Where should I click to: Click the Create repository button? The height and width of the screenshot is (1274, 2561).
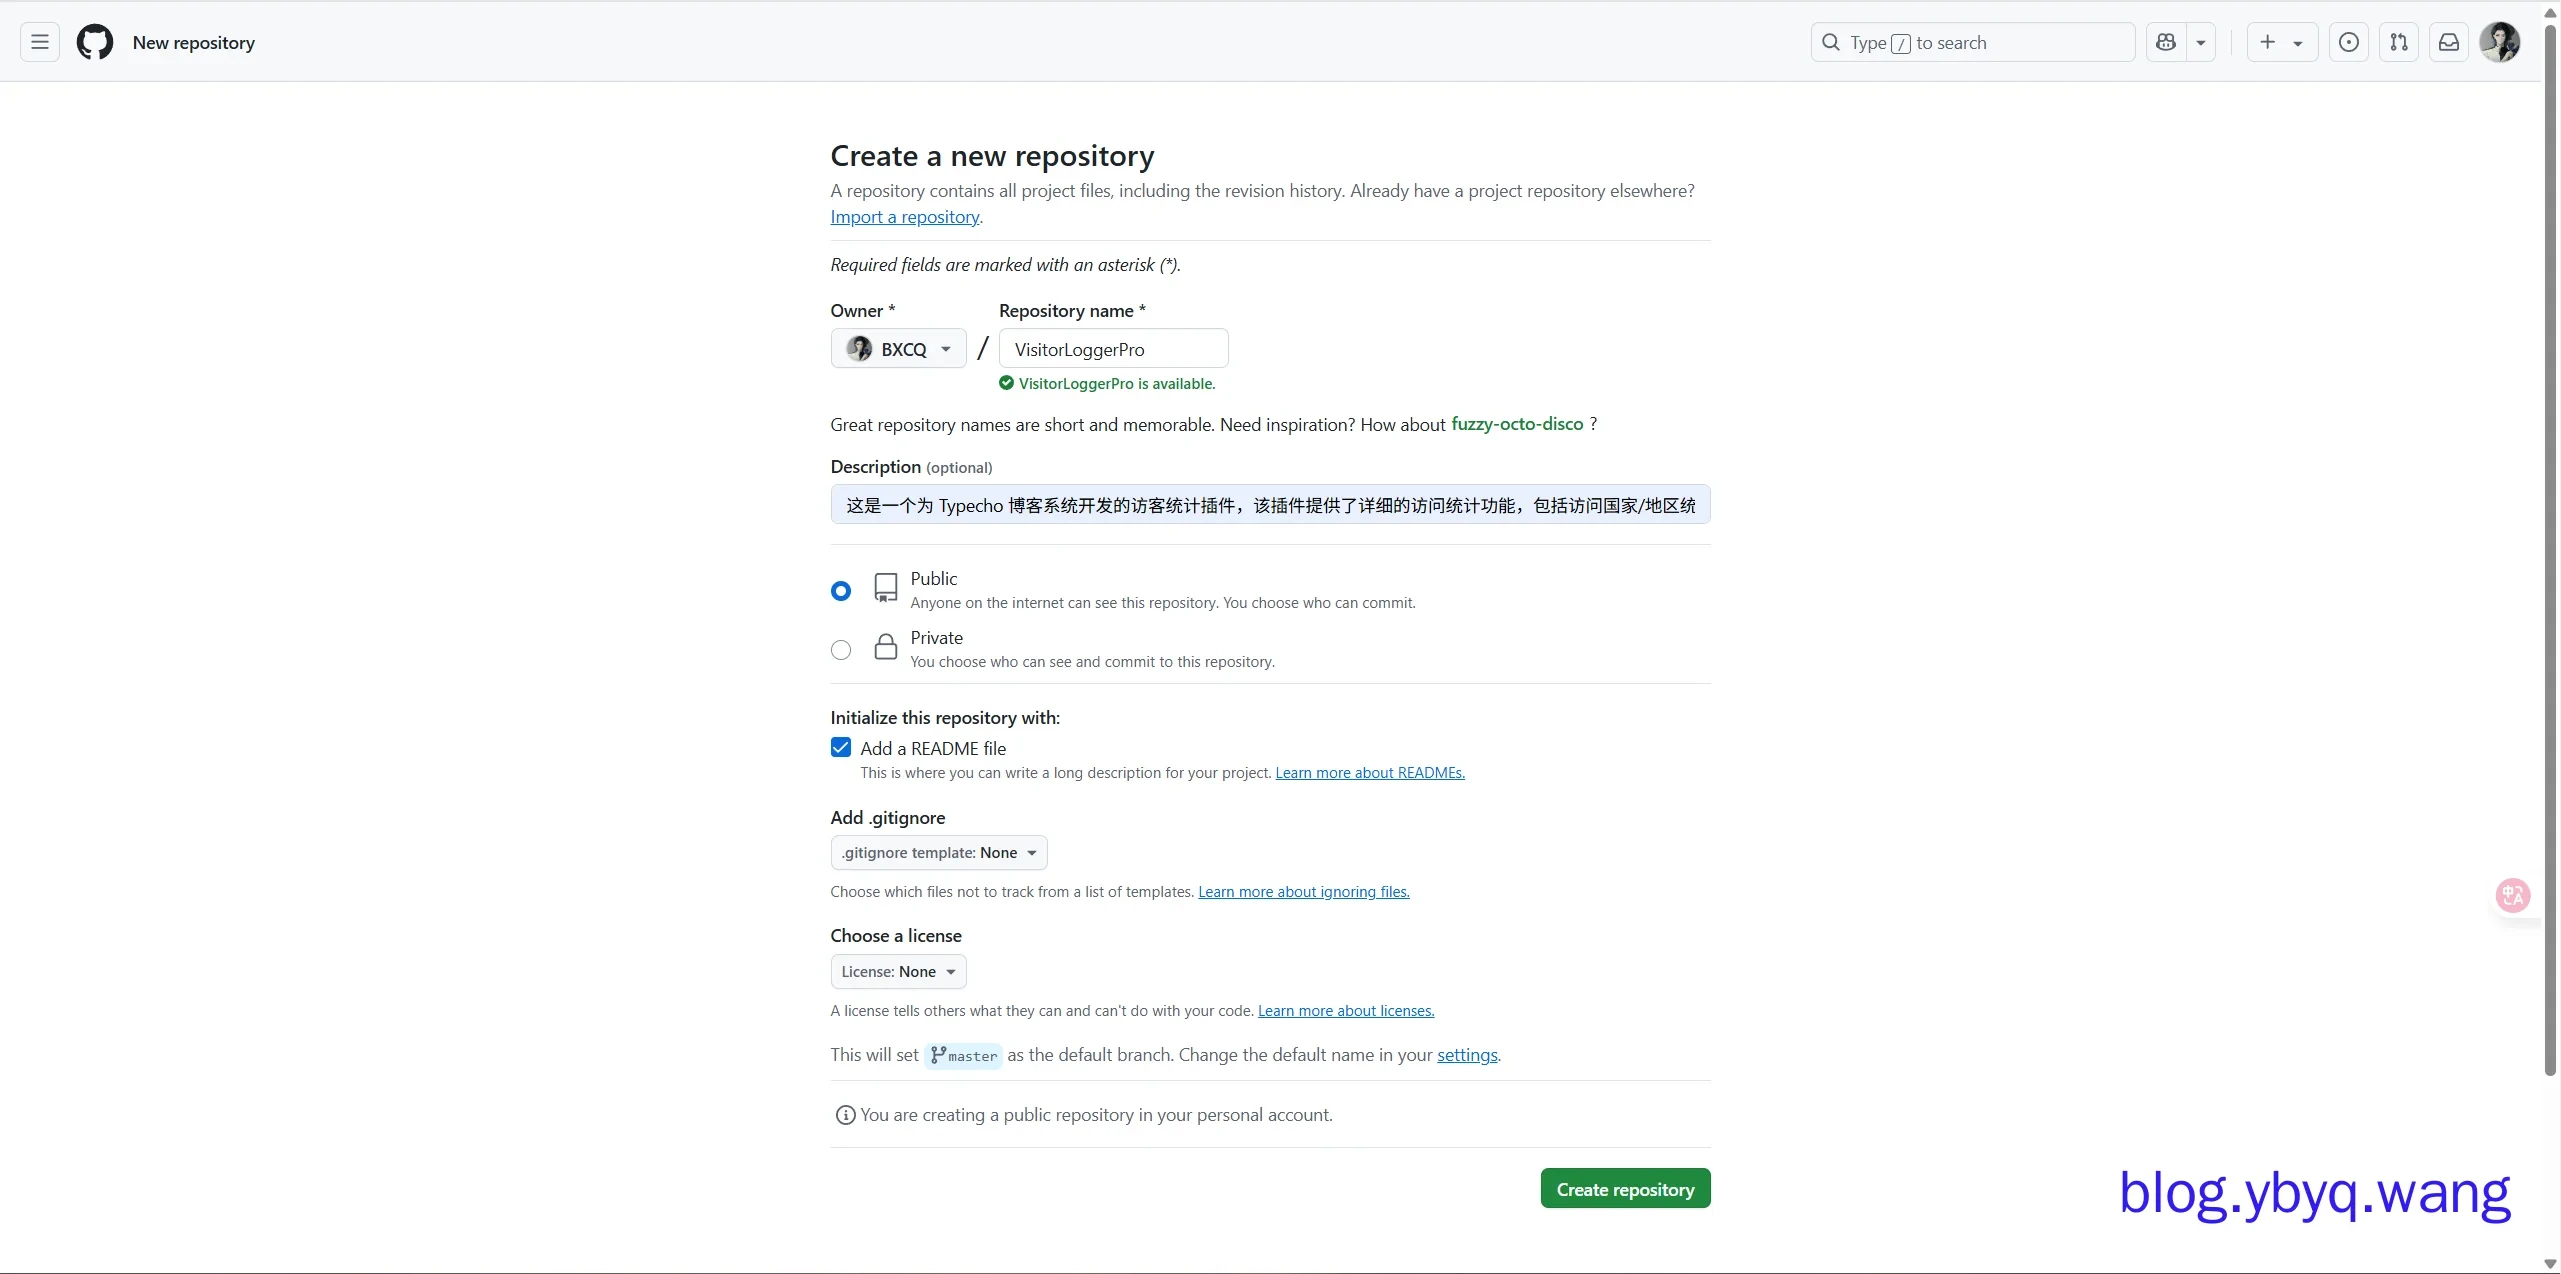[x=1625, y=1189]
